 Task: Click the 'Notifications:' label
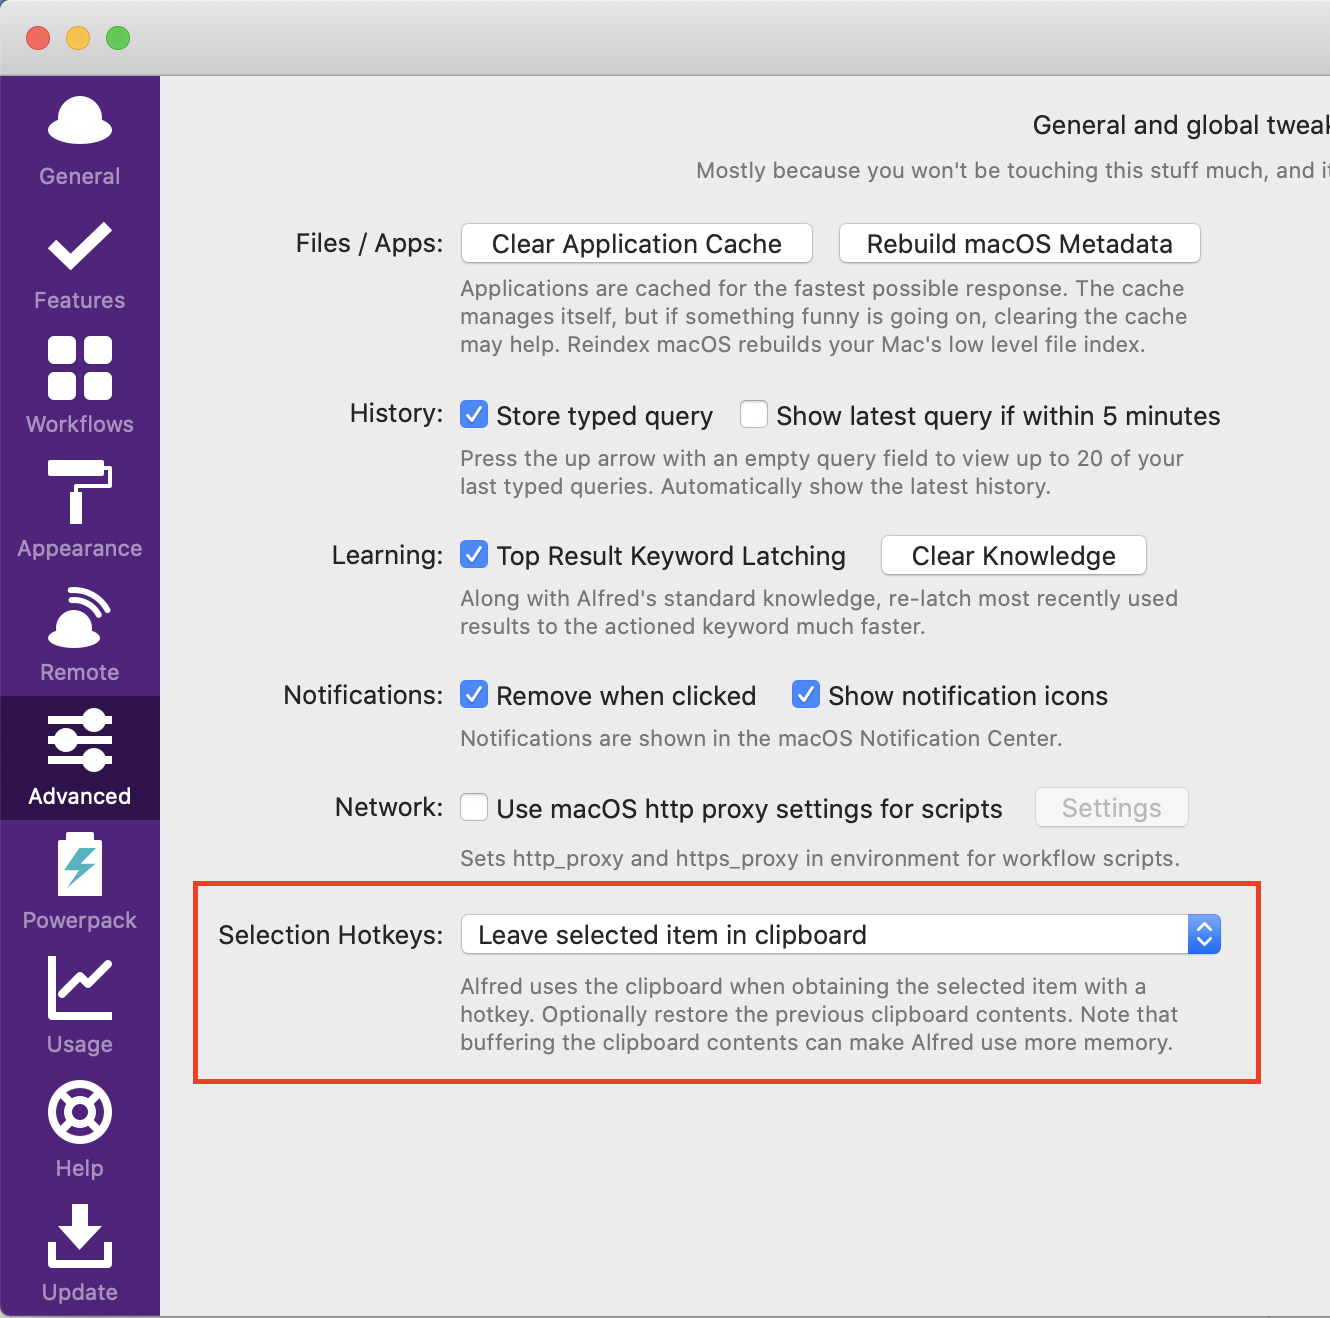363,695
